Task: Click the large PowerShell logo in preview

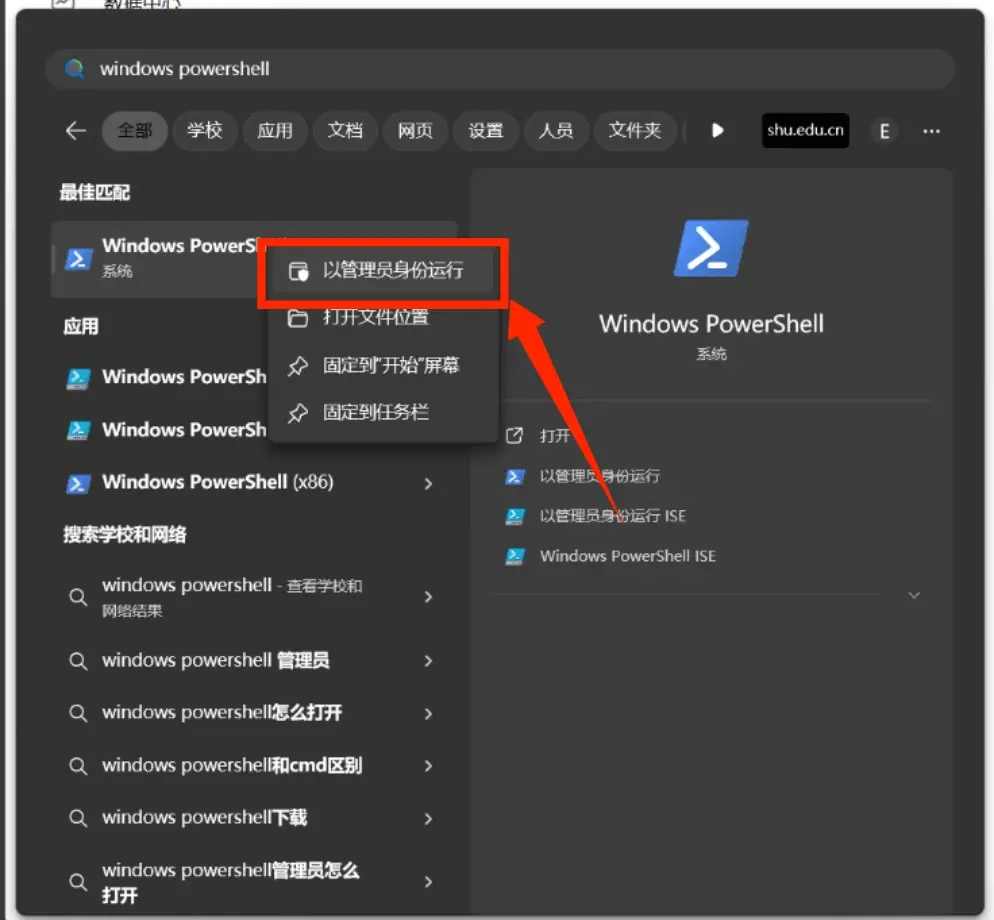Action: coord(711,249)
